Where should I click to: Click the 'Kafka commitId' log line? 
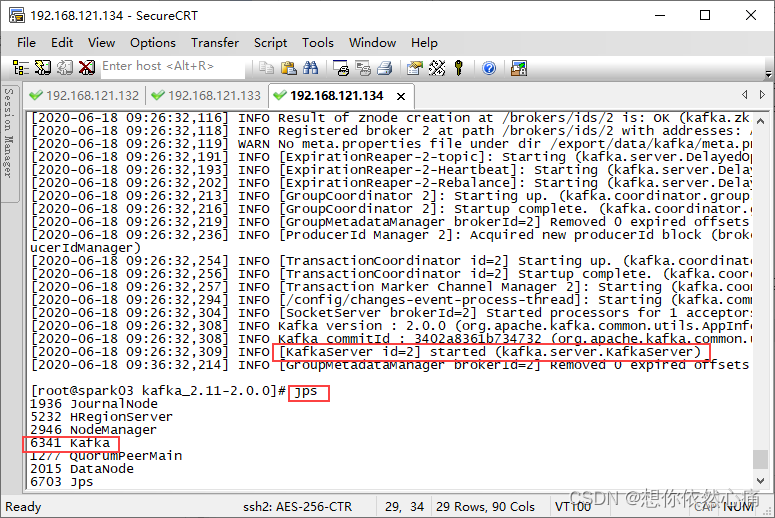pos(390,339)
